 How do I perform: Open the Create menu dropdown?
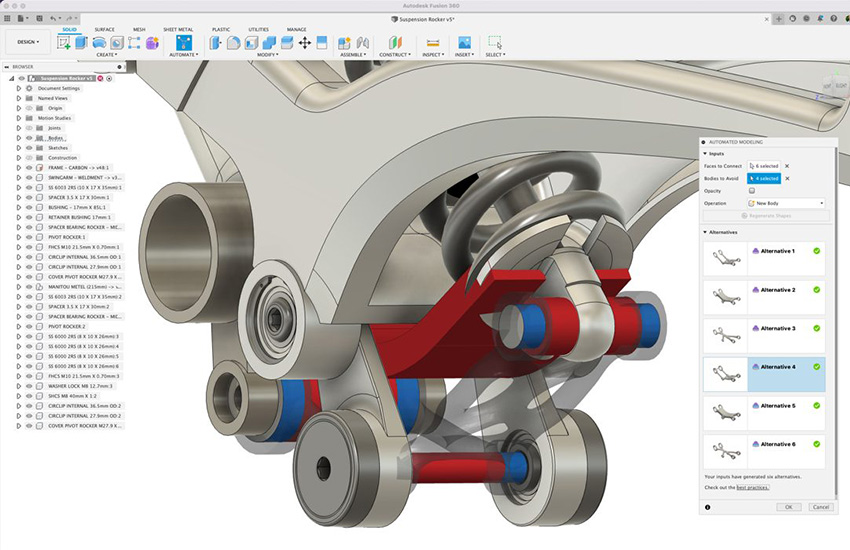pos(106,55)
